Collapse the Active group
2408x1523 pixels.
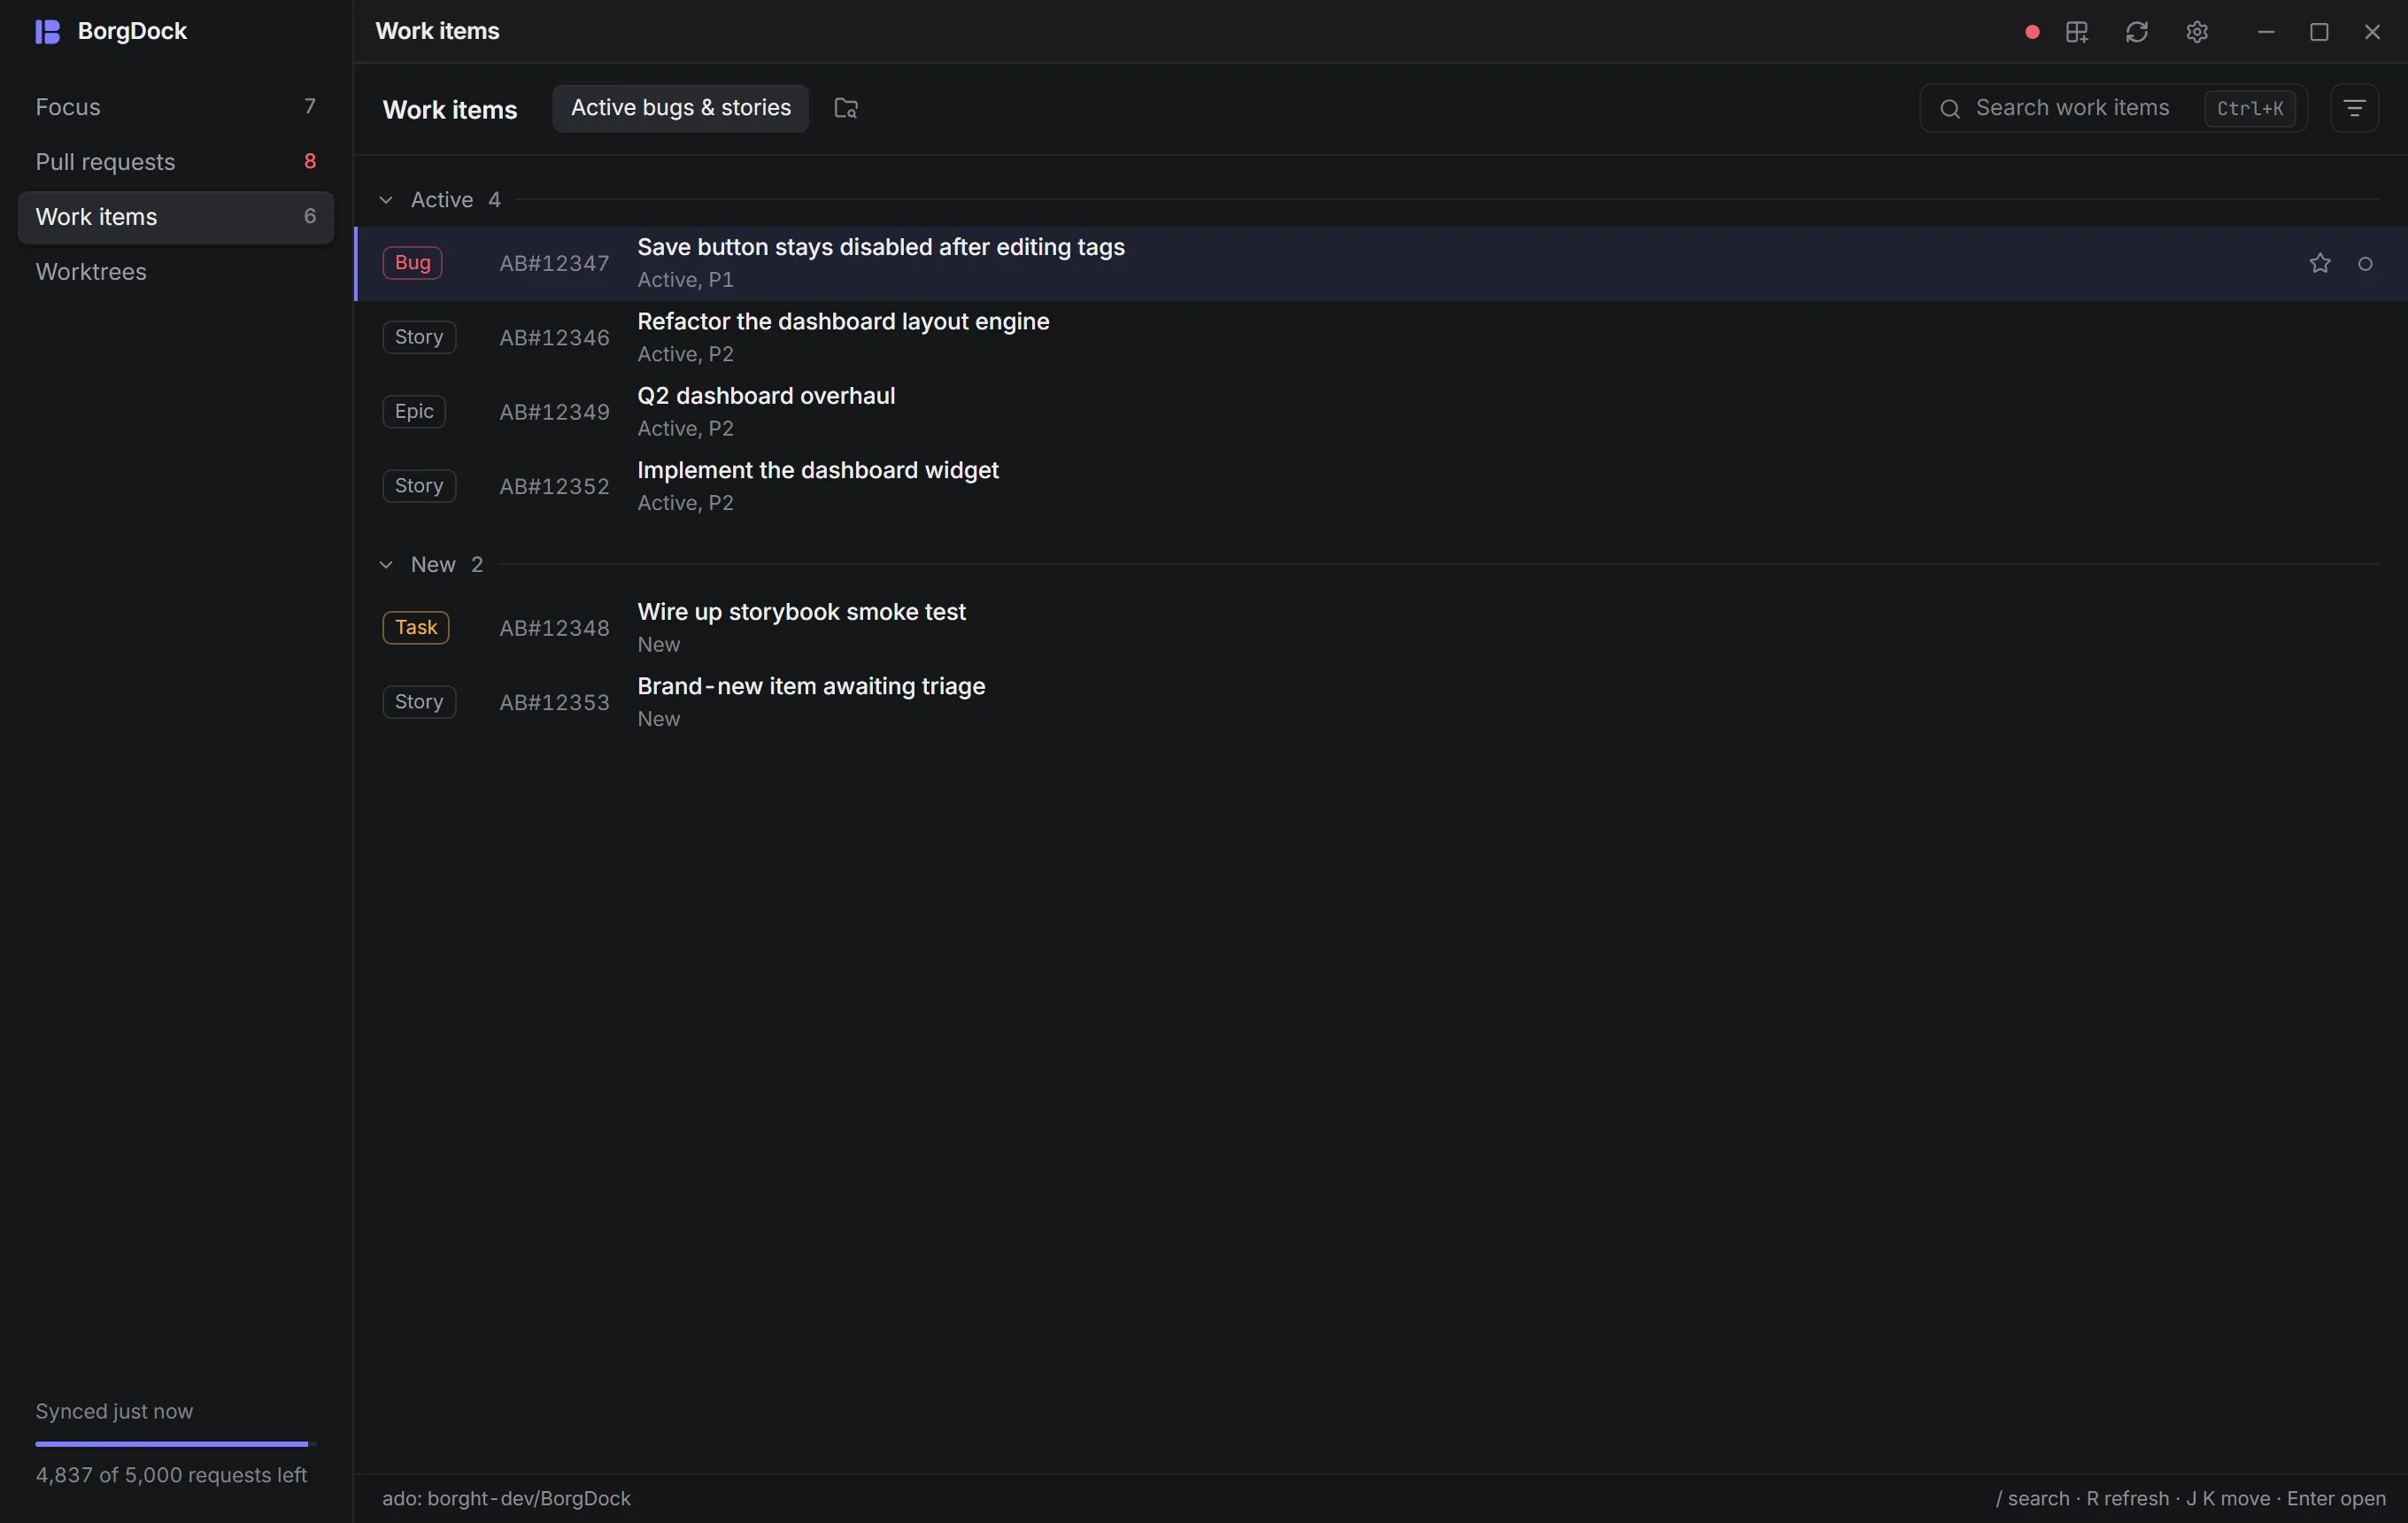pyautogui.click(x=386, y=200)
